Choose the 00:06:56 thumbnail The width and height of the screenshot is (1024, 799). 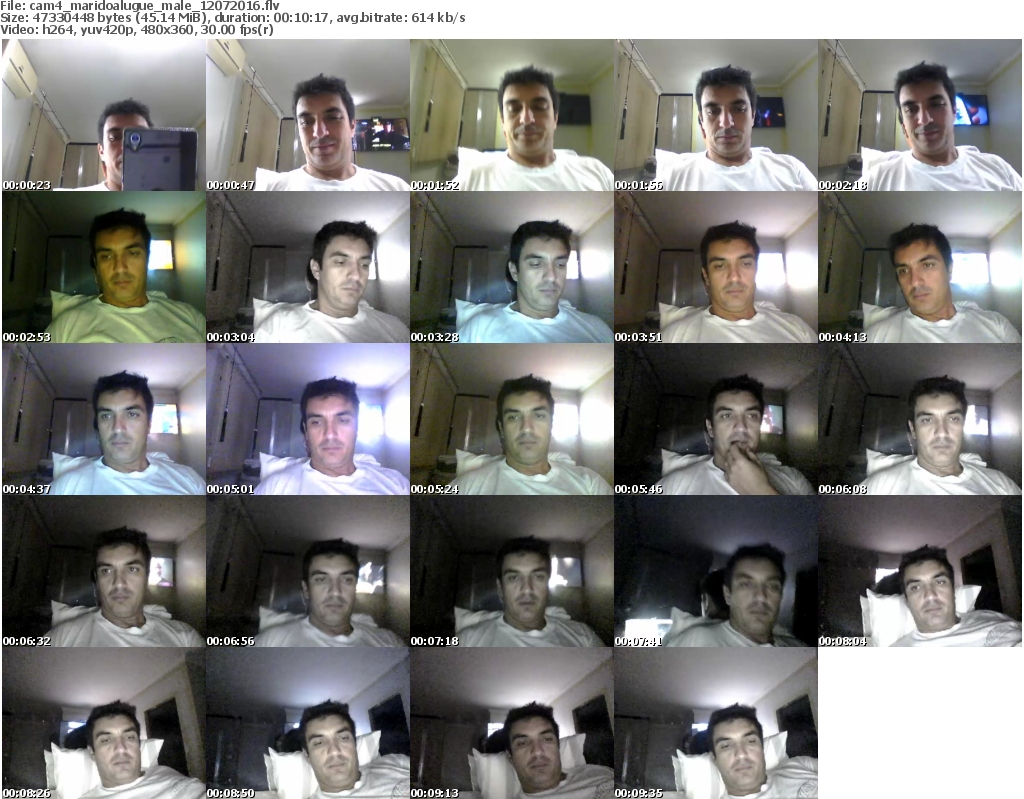308,571
